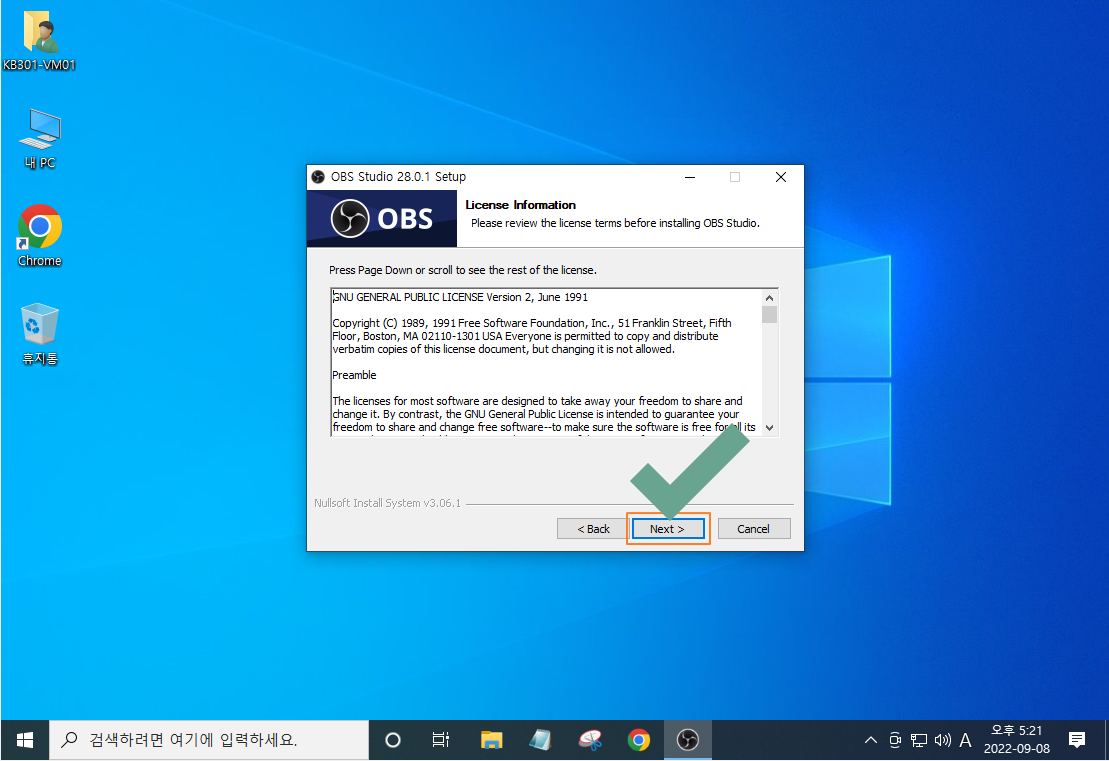Click the taskbar search box
This screenshot has height=761, width=1109.
(x=209, y=740)
